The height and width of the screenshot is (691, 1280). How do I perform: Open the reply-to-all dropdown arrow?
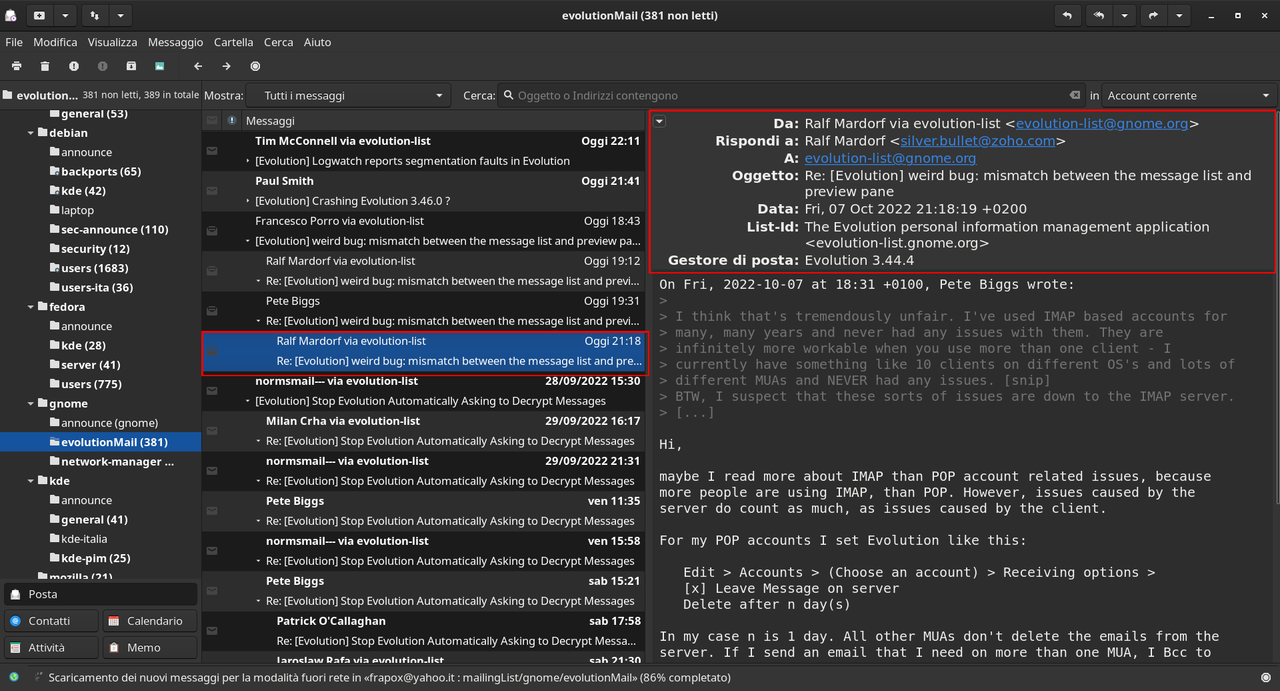[x=1124, y=16]
